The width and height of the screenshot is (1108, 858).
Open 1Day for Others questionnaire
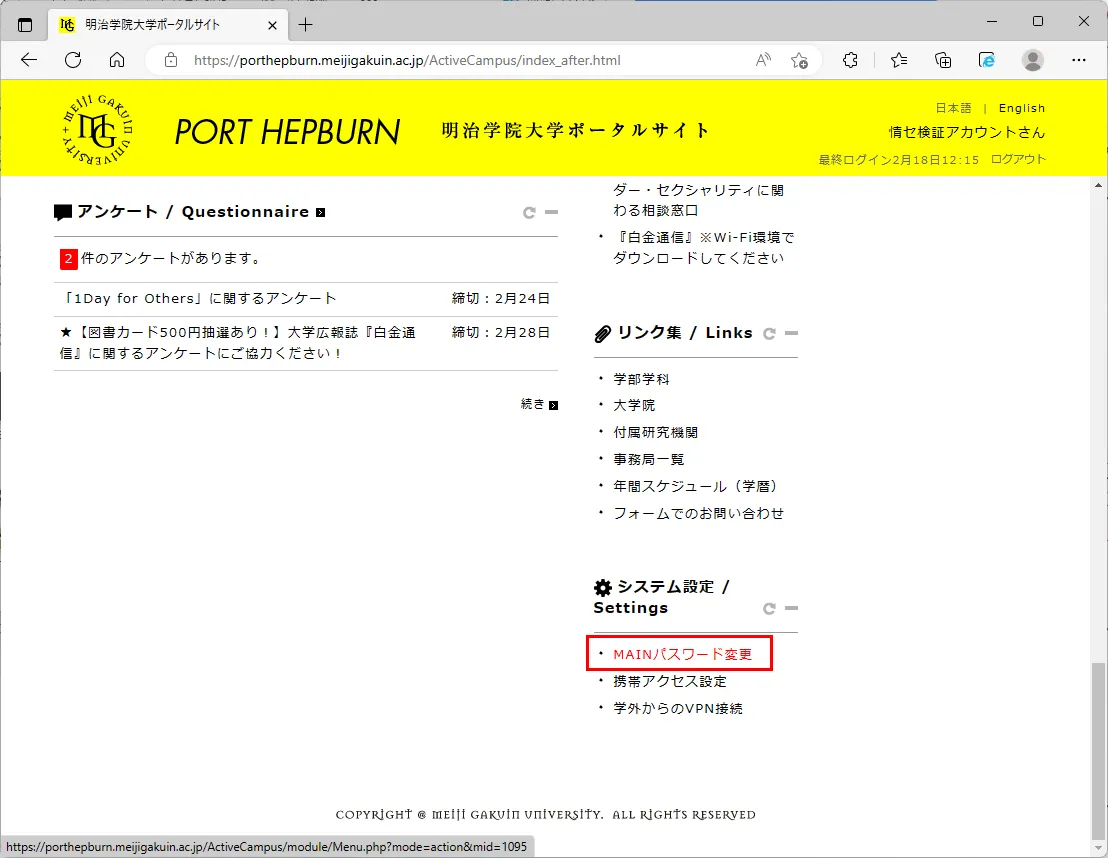point(198,298)
